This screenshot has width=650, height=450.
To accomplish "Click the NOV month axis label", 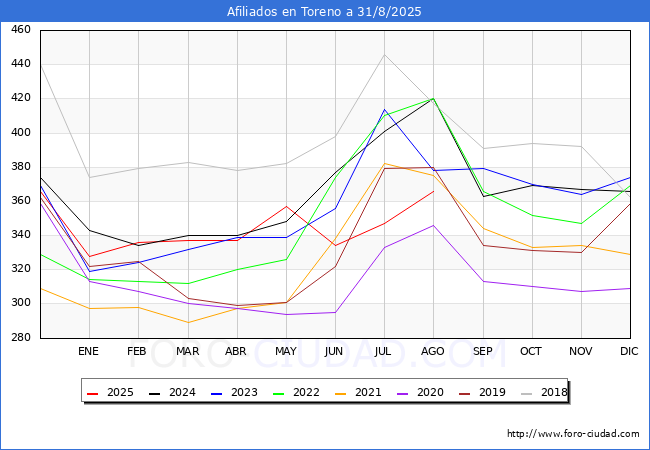I will tap(581, 351).
